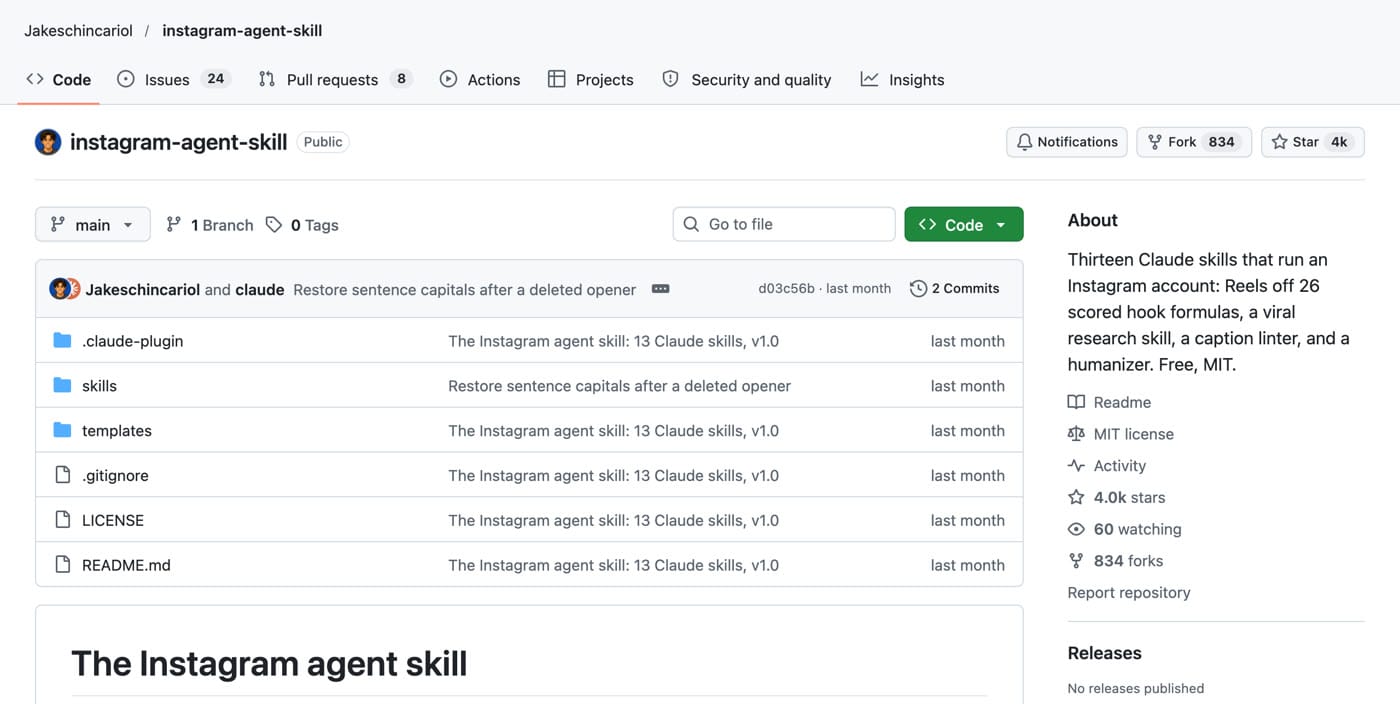Open the skills folder
This screenshot has height=704, width=1400.
tap(99, 386)
